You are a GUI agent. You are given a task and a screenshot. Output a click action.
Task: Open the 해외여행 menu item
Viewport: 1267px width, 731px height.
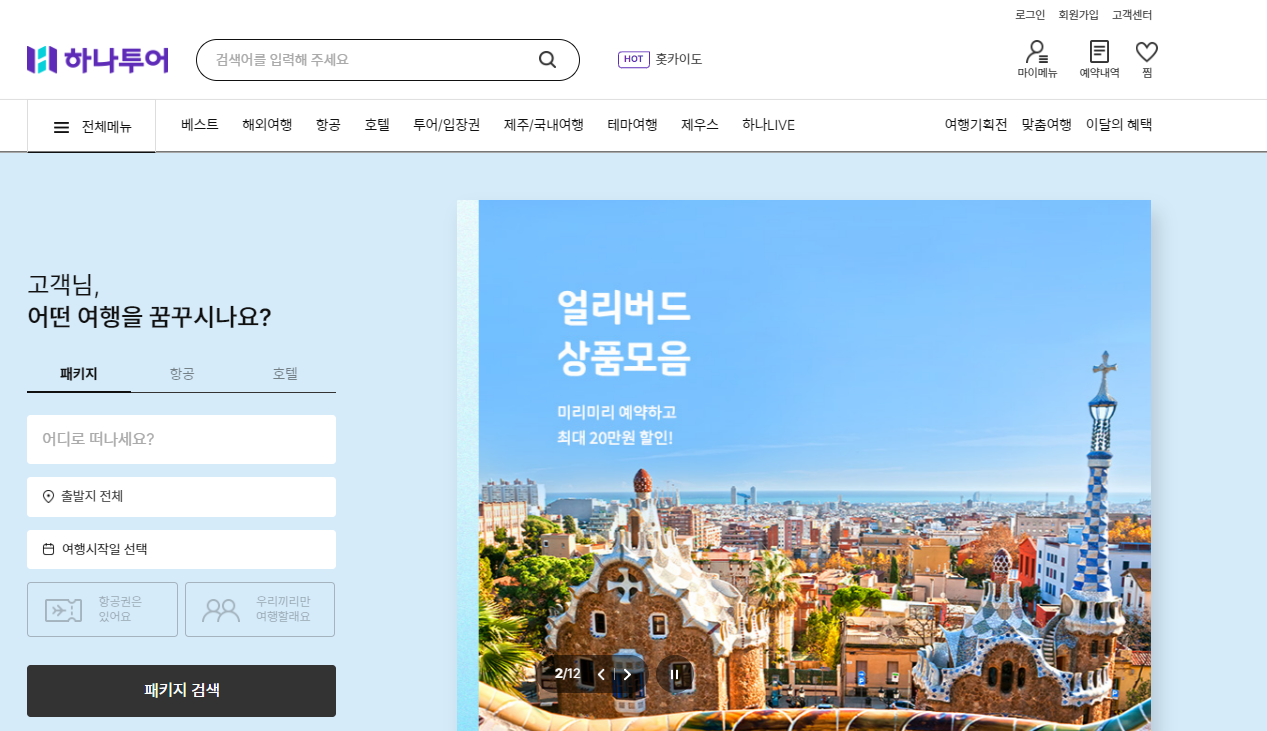tap(266, 125)
